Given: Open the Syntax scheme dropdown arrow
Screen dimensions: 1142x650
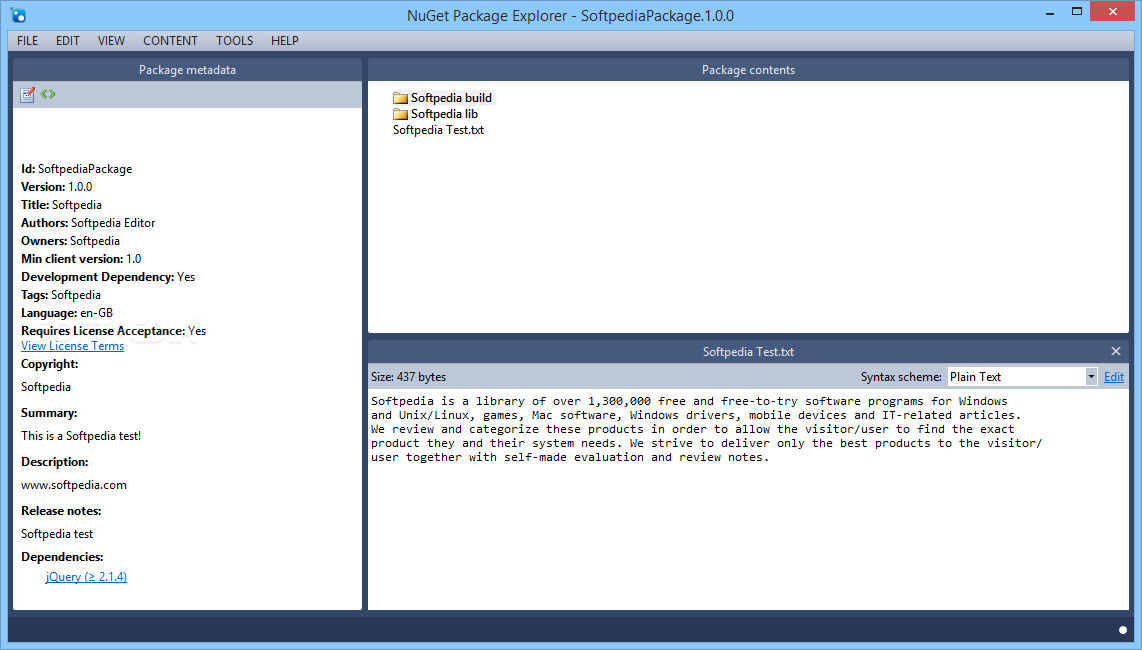Looking at the screenshot, I should click(1091, 377).
